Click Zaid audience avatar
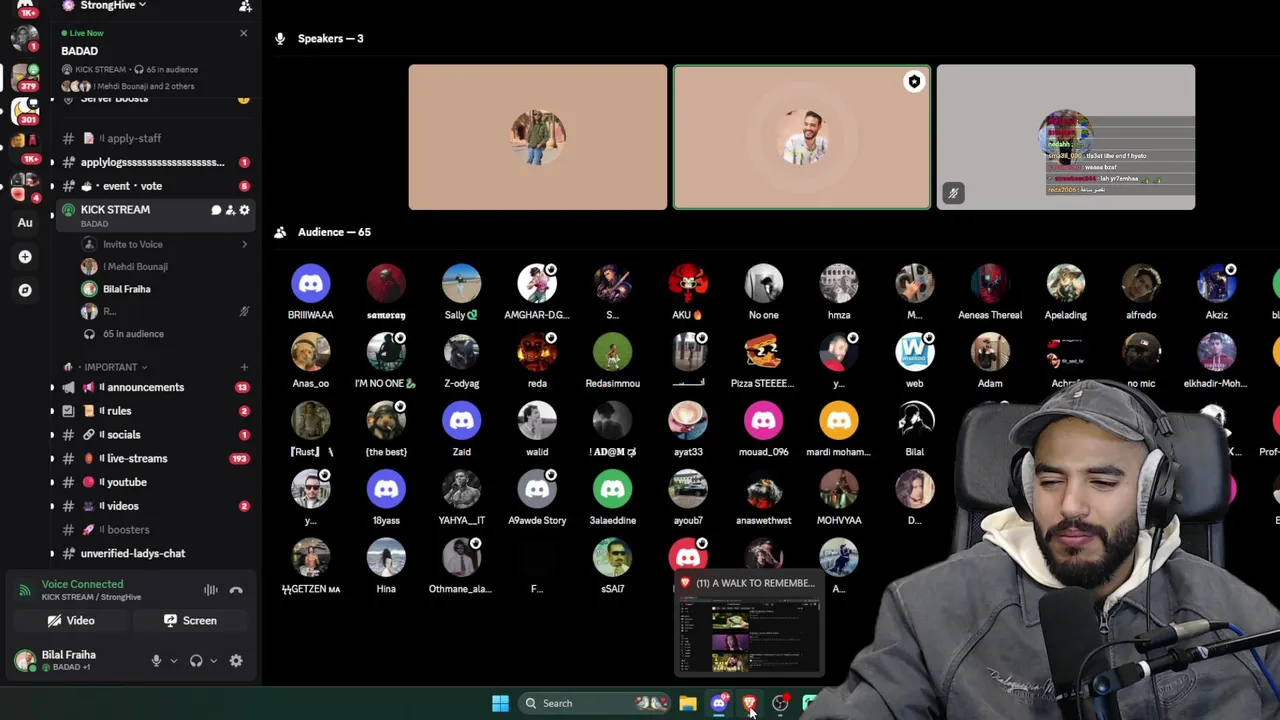The height and width of the screenshot is (720, 1280). (462, 421)
